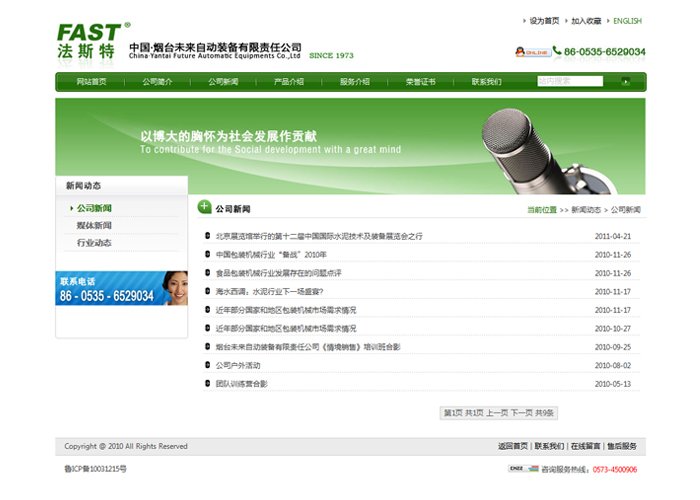
Task: Click the date 2010-05-13
Action: [x=612, y=383]
